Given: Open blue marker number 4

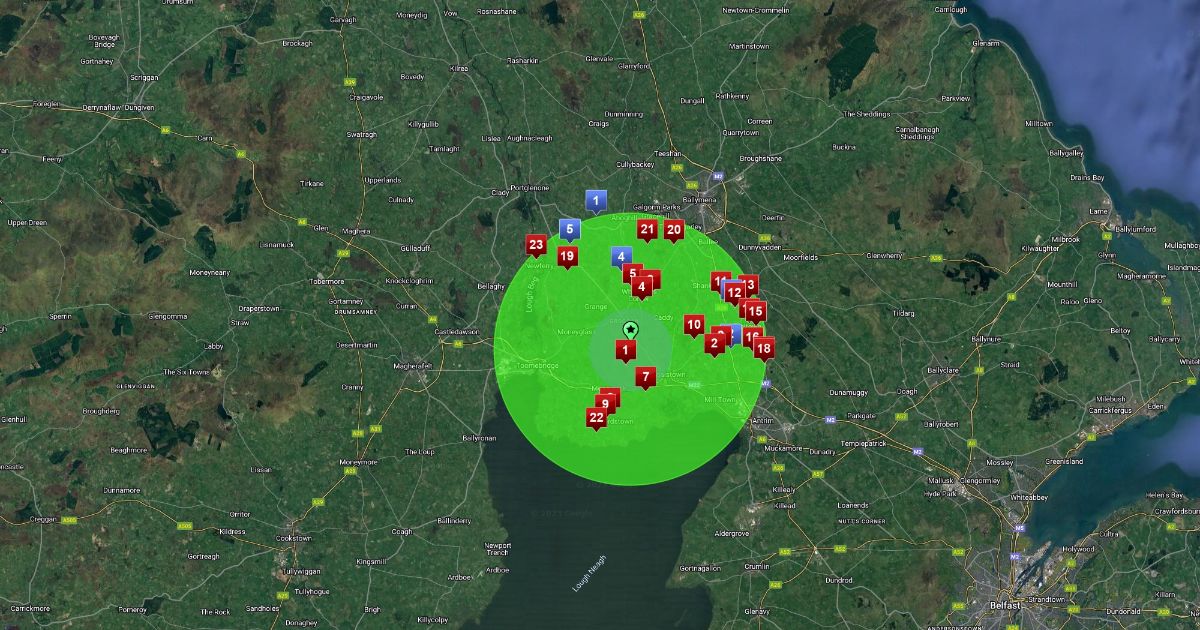Looking at the screenshot, I should click(x=621, y=256).
